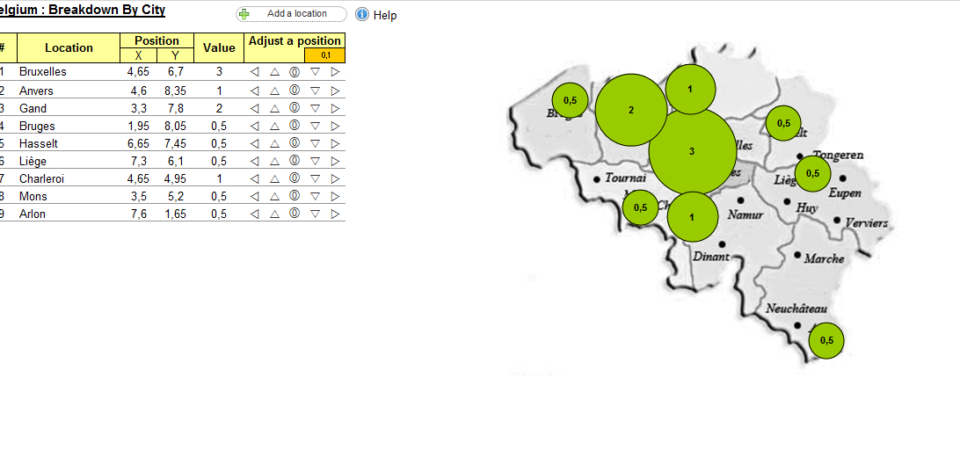Reset Mons position with the center icon
Image resolution: width=960 pixels, height=450 pixels.
point(294,196)
